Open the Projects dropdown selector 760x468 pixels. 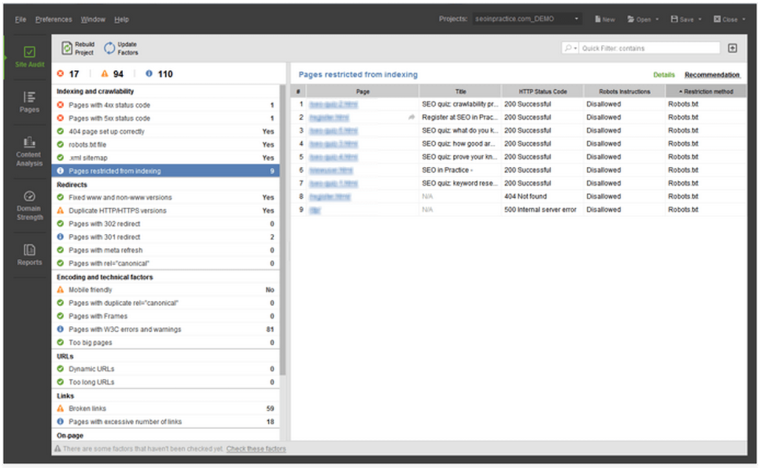pos(527,19)
